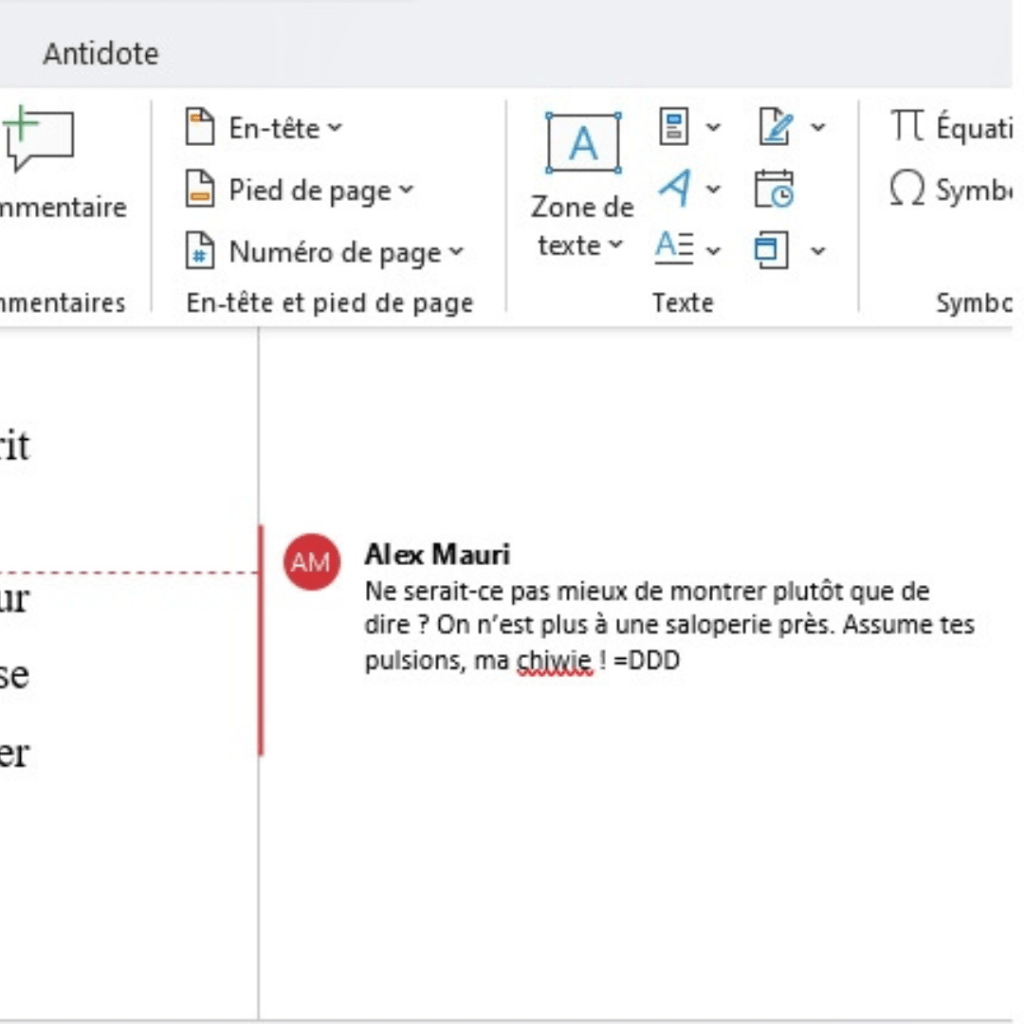
Task: Click the AM avatar on the comment
Action: (310, 562)
